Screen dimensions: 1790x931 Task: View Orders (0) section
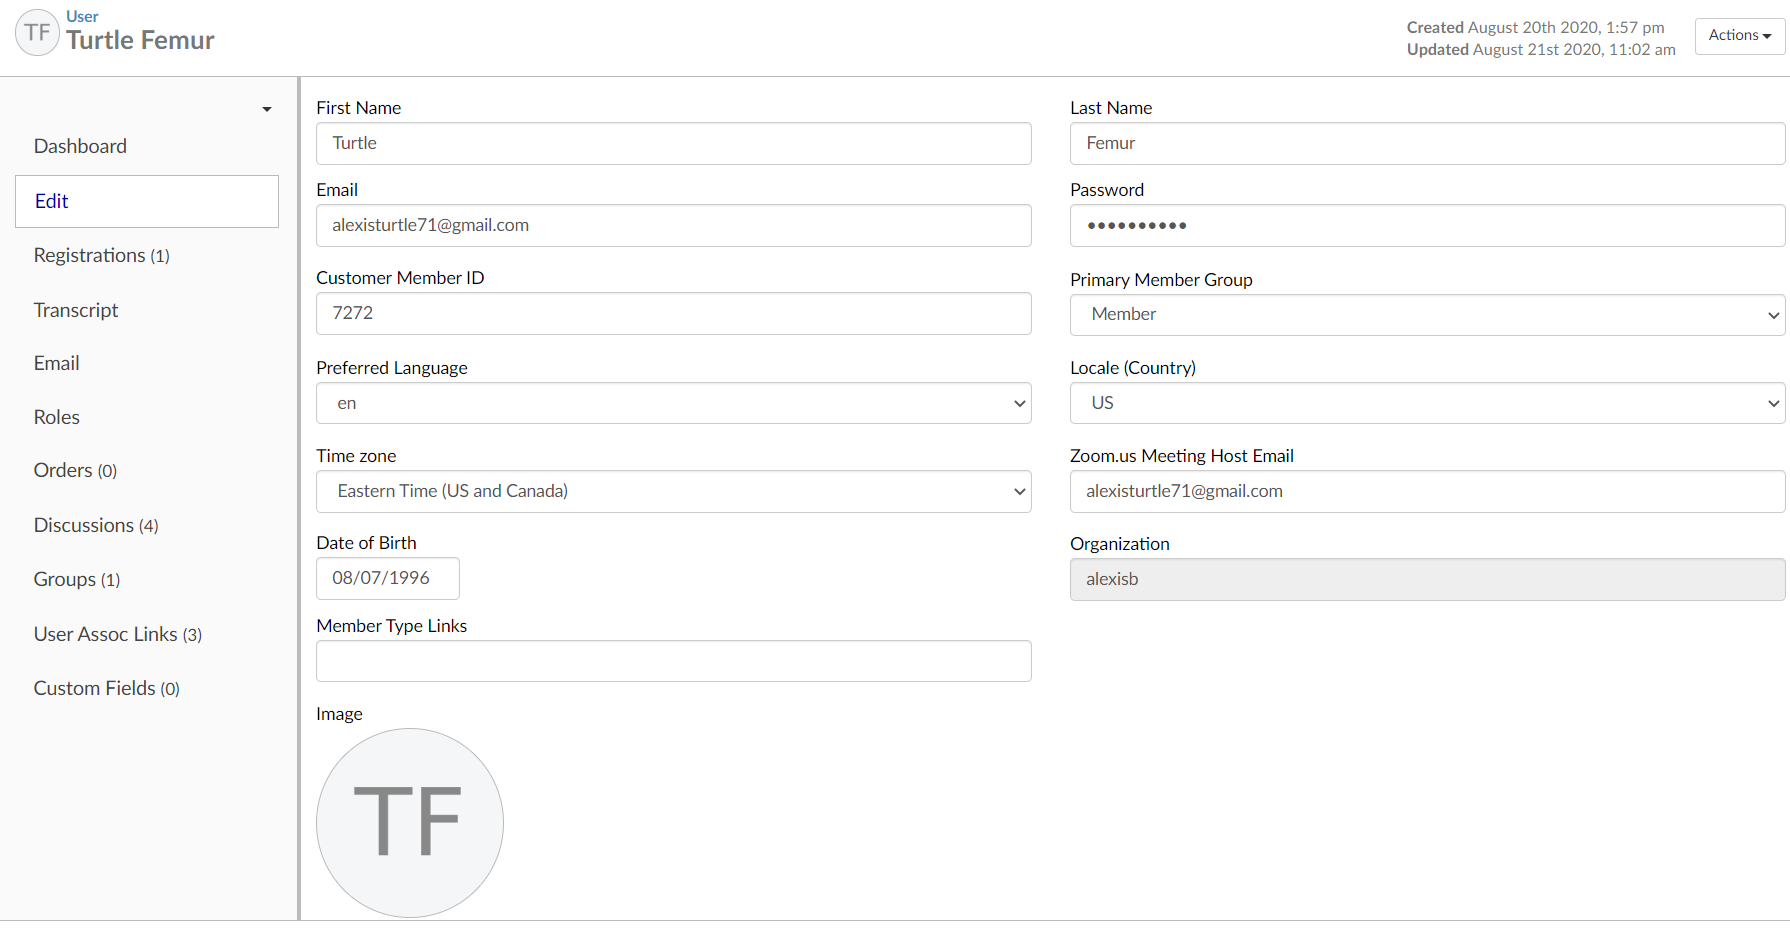pyautogui.click(x=75, y=470)
